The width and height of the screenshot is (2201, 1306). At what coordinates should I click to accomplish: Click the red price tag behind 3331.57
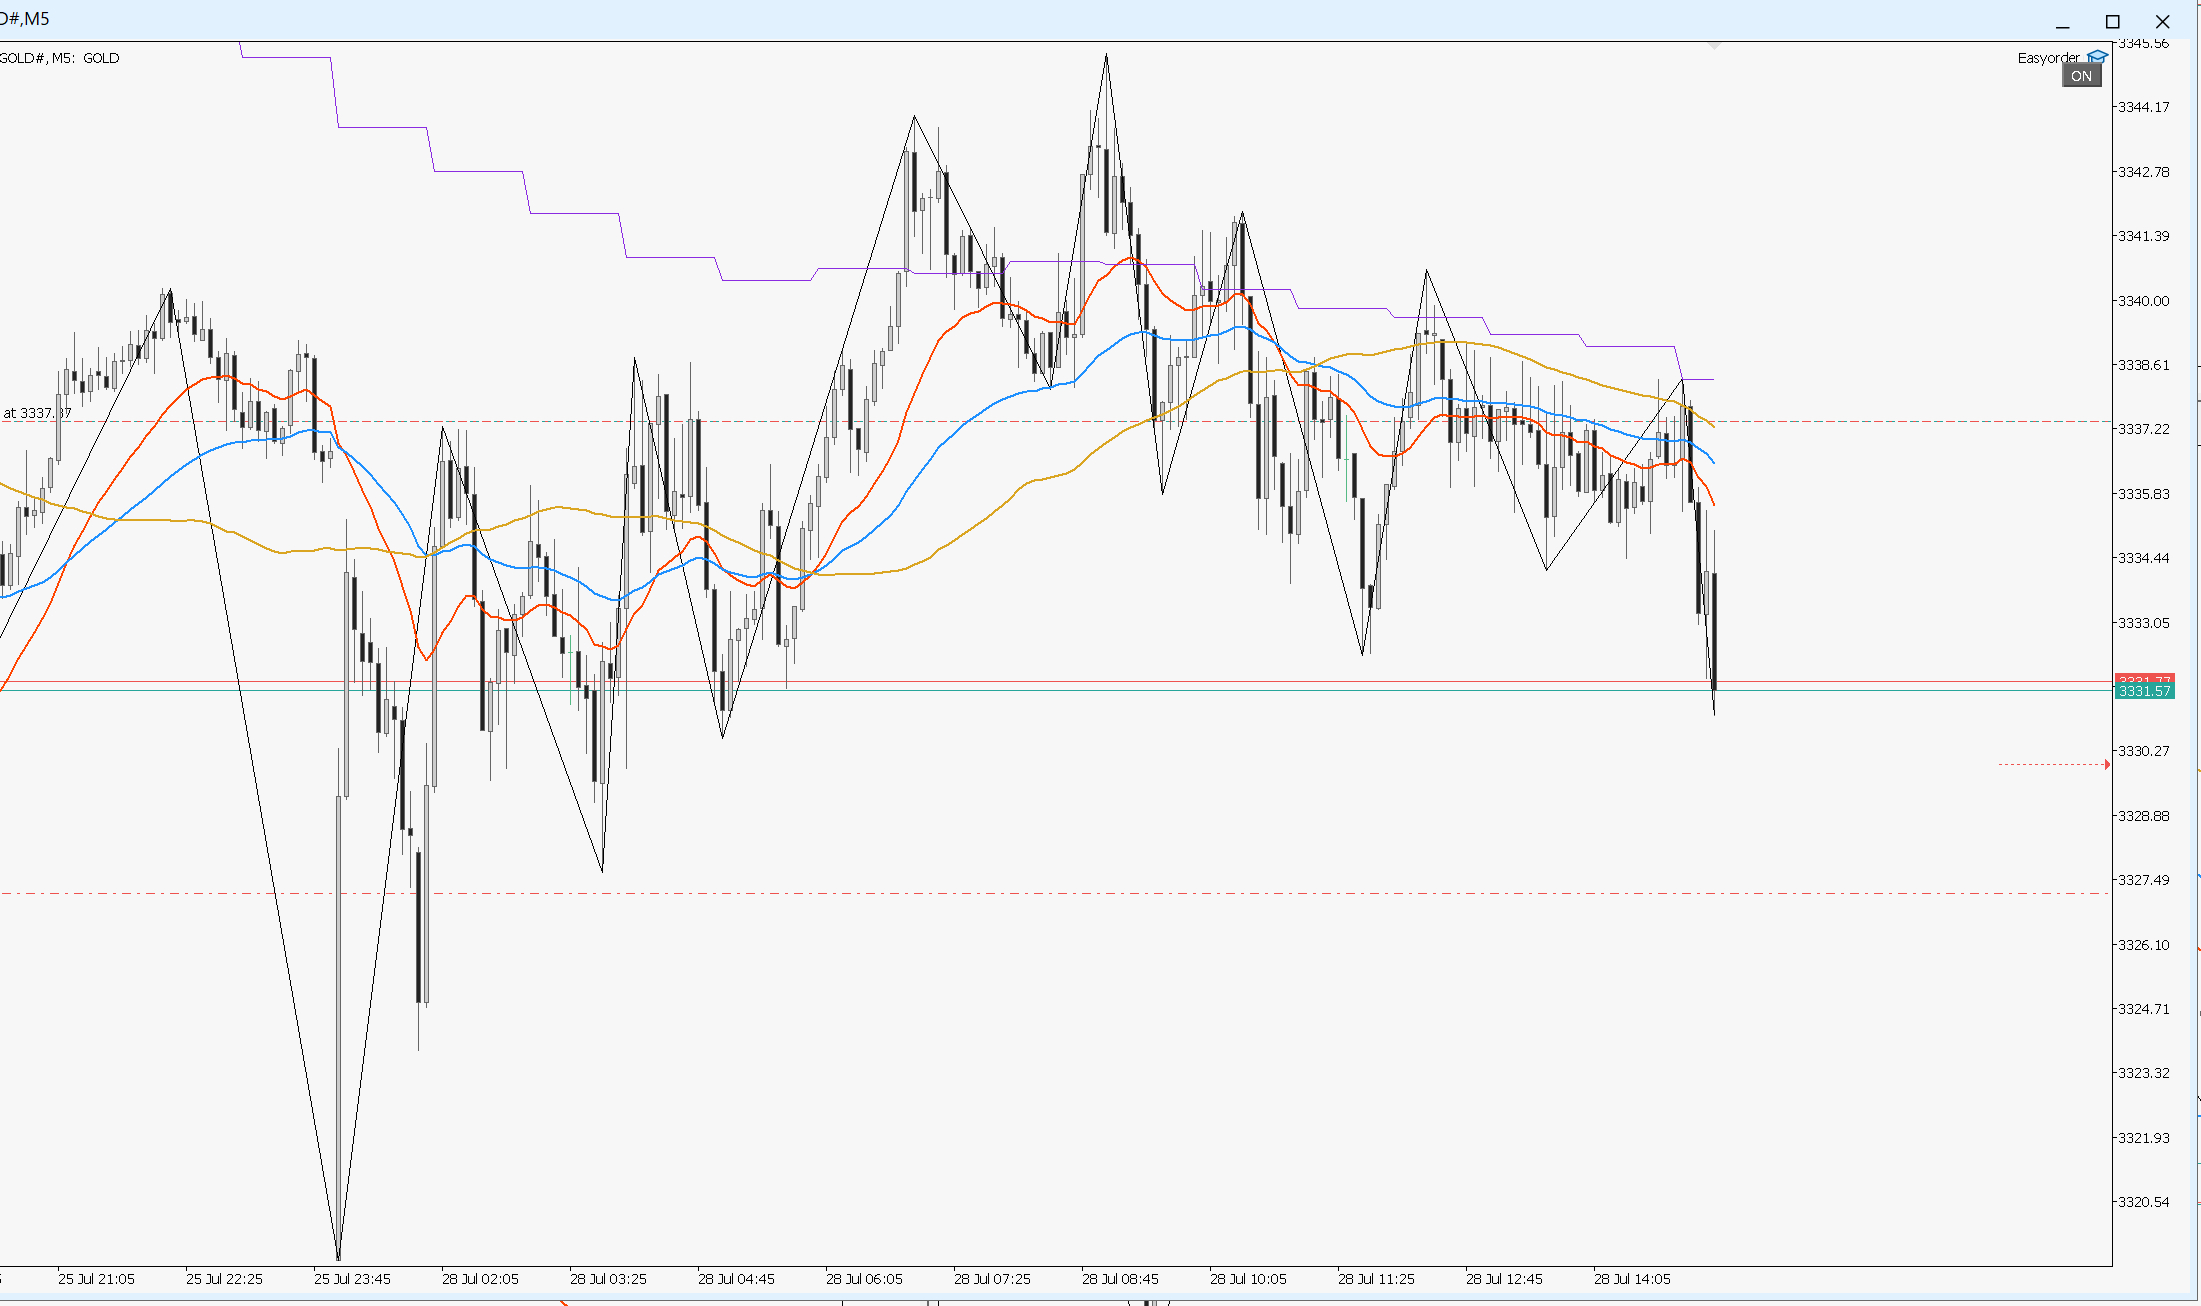[2144, 679]
